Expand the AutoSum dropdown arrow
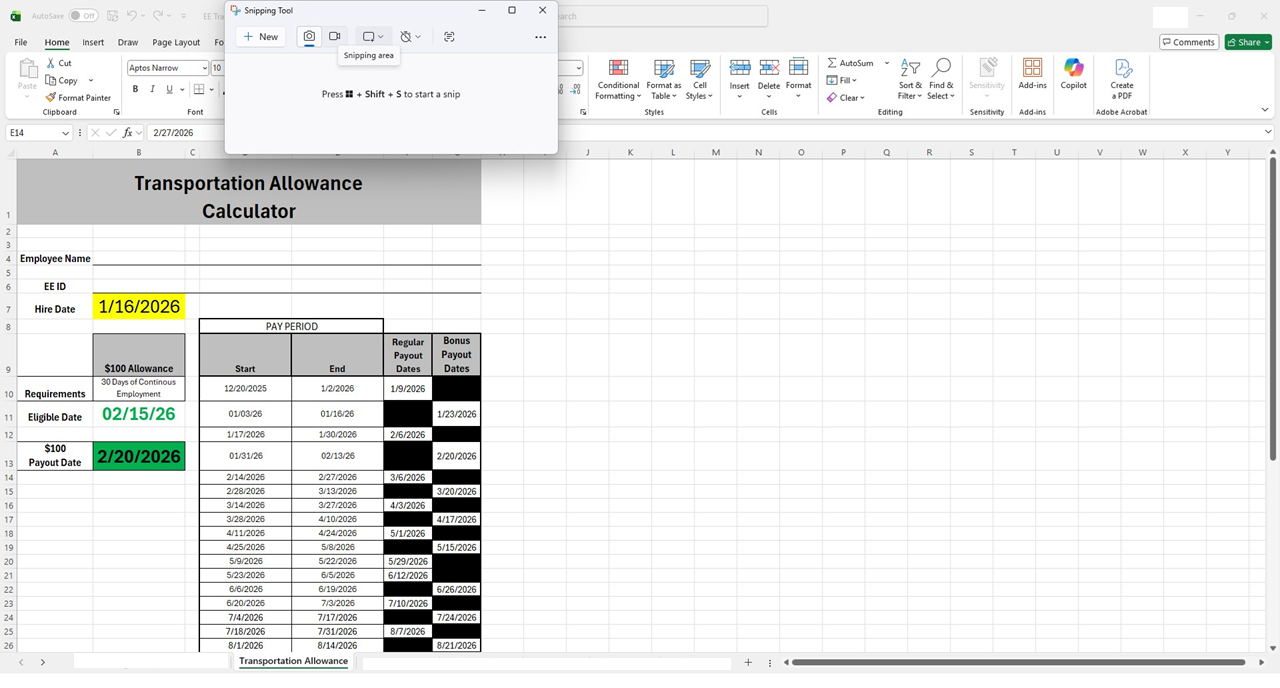 pyautogui.click(x=886, y=63)
